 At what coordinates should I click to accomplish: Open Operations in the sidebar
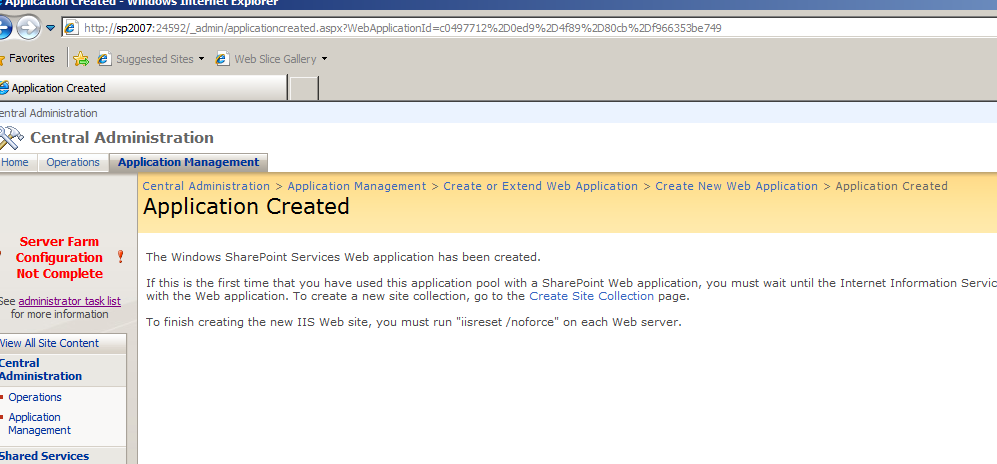(x=35, y=397)
